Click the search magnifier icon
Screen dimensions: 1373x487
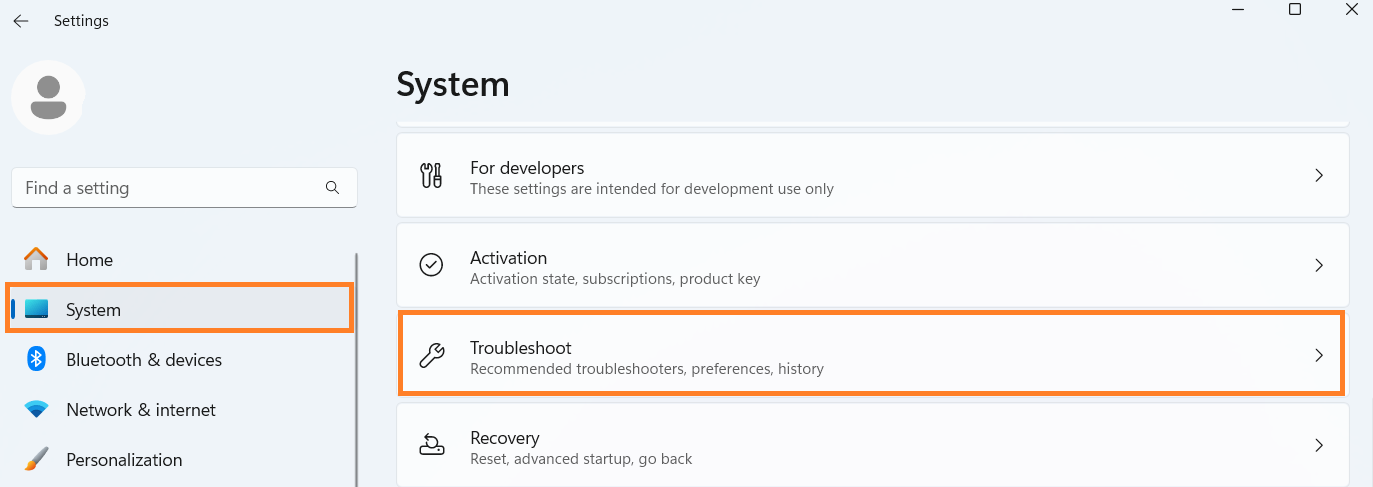[x=333, y=188]
